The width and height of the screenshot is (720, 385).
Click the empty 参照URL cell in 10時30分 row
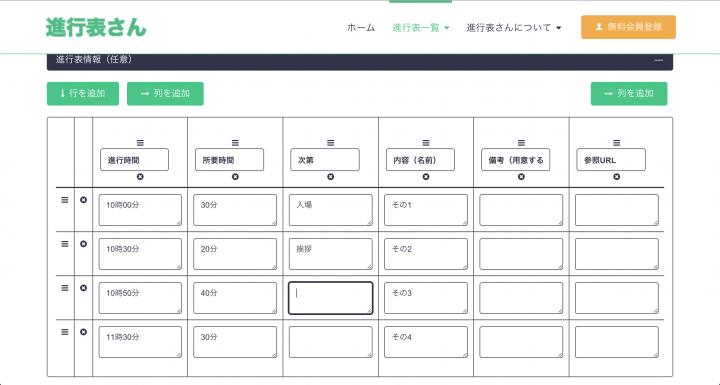pos(617,254)
